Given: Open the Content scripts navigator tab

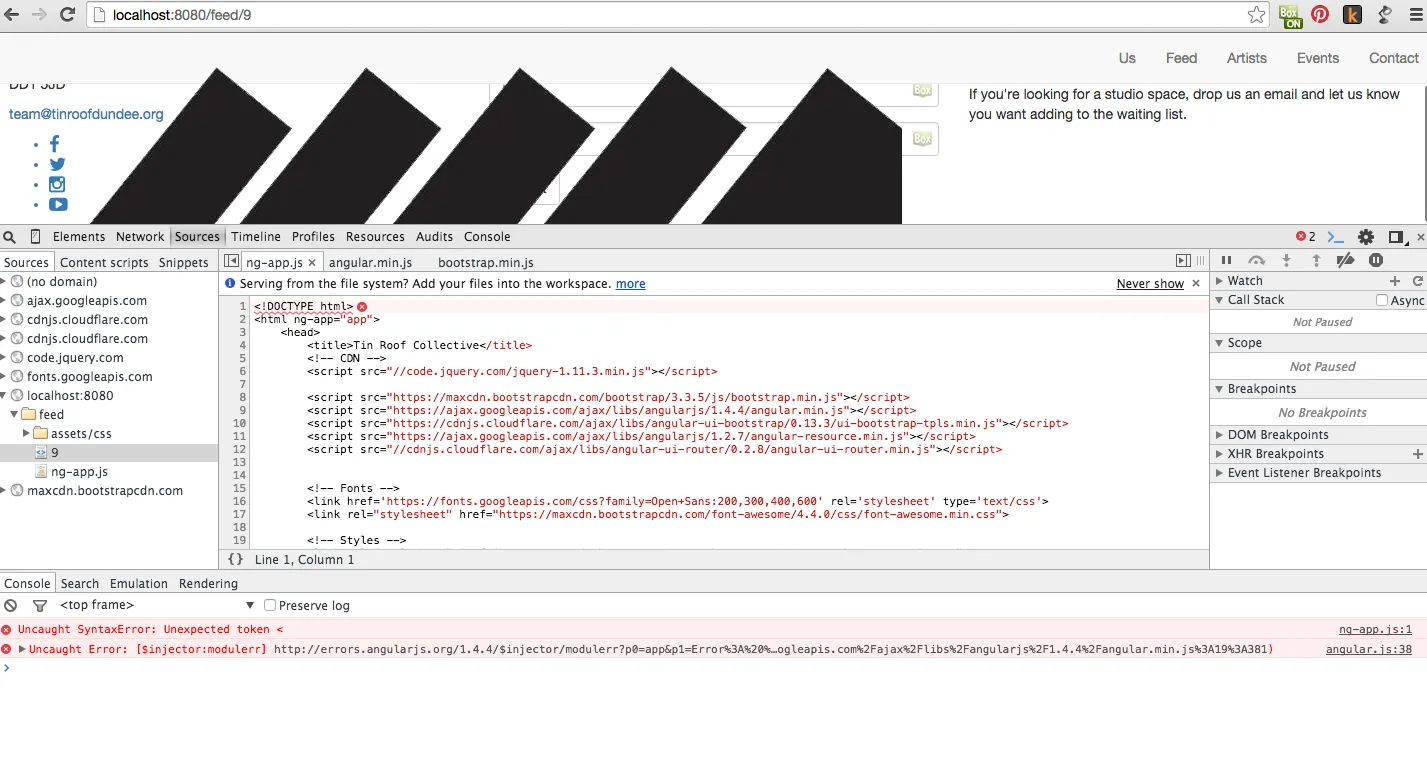Looking at the screenshot, I should tap(104, 263).
